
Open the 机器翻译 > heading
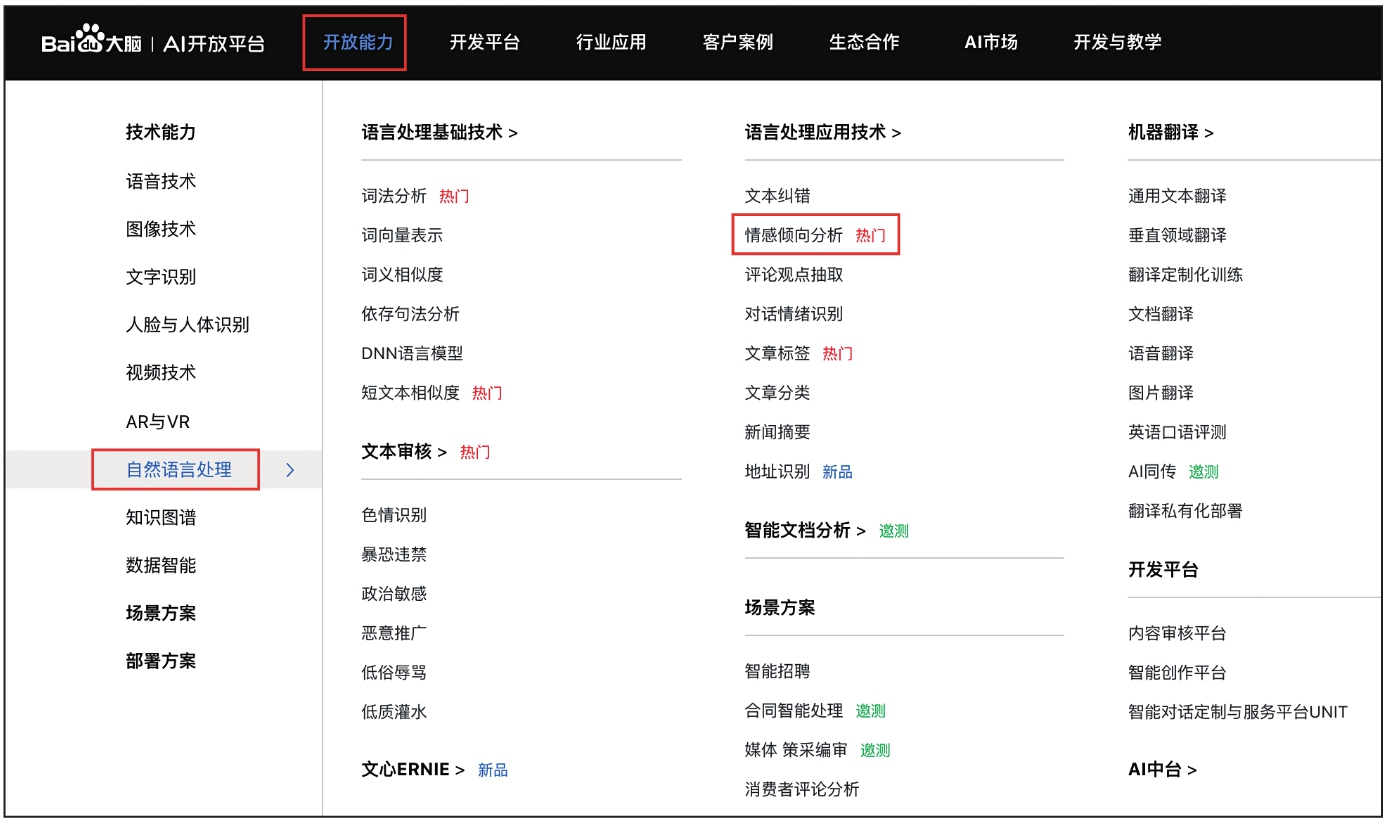1171,132
